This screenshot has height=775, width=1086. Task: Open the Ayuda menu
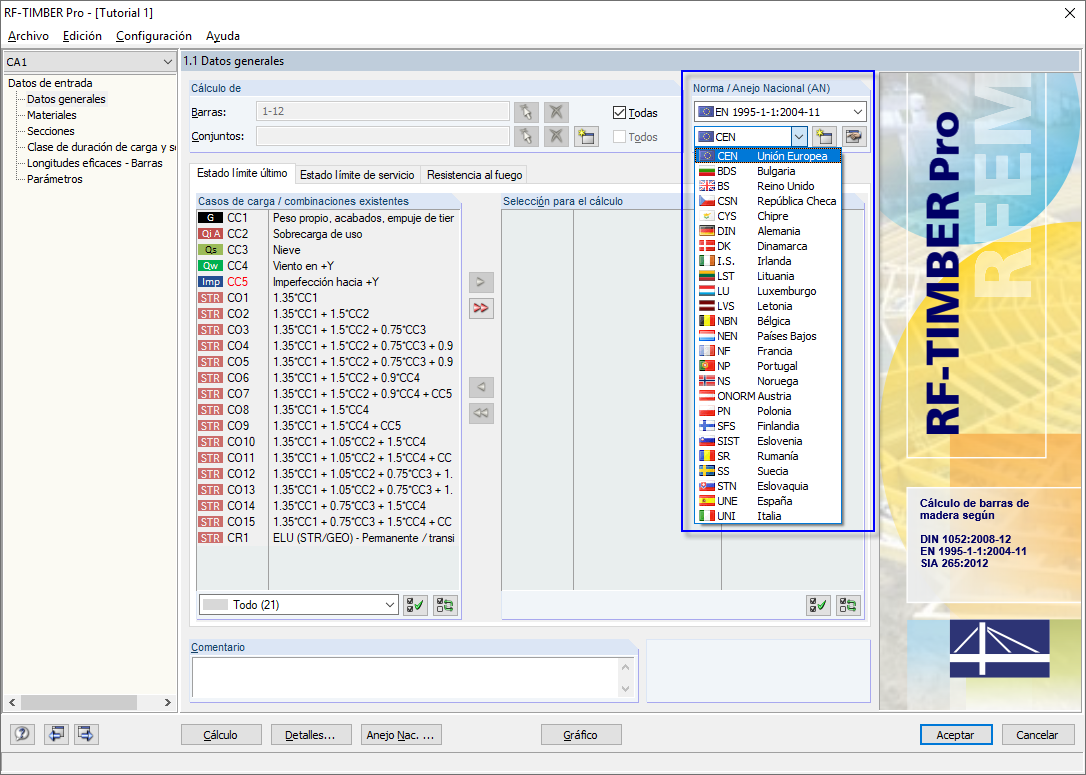click(223, 36)
